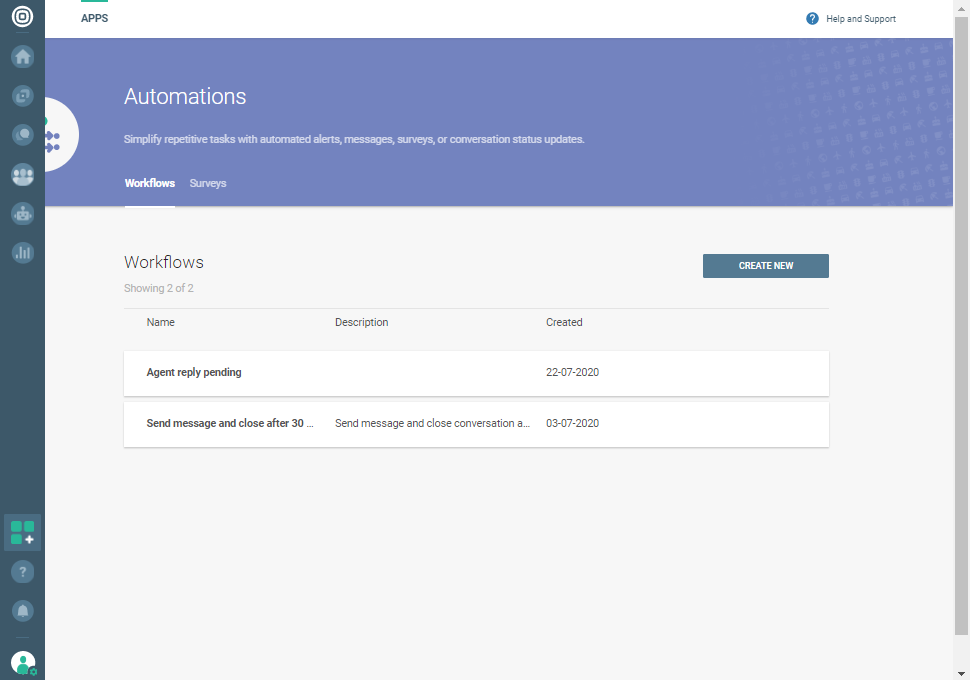Open the notifications bell icon
Image resolution: width=970 pixels, height=680 pixels.
[22, 610]
